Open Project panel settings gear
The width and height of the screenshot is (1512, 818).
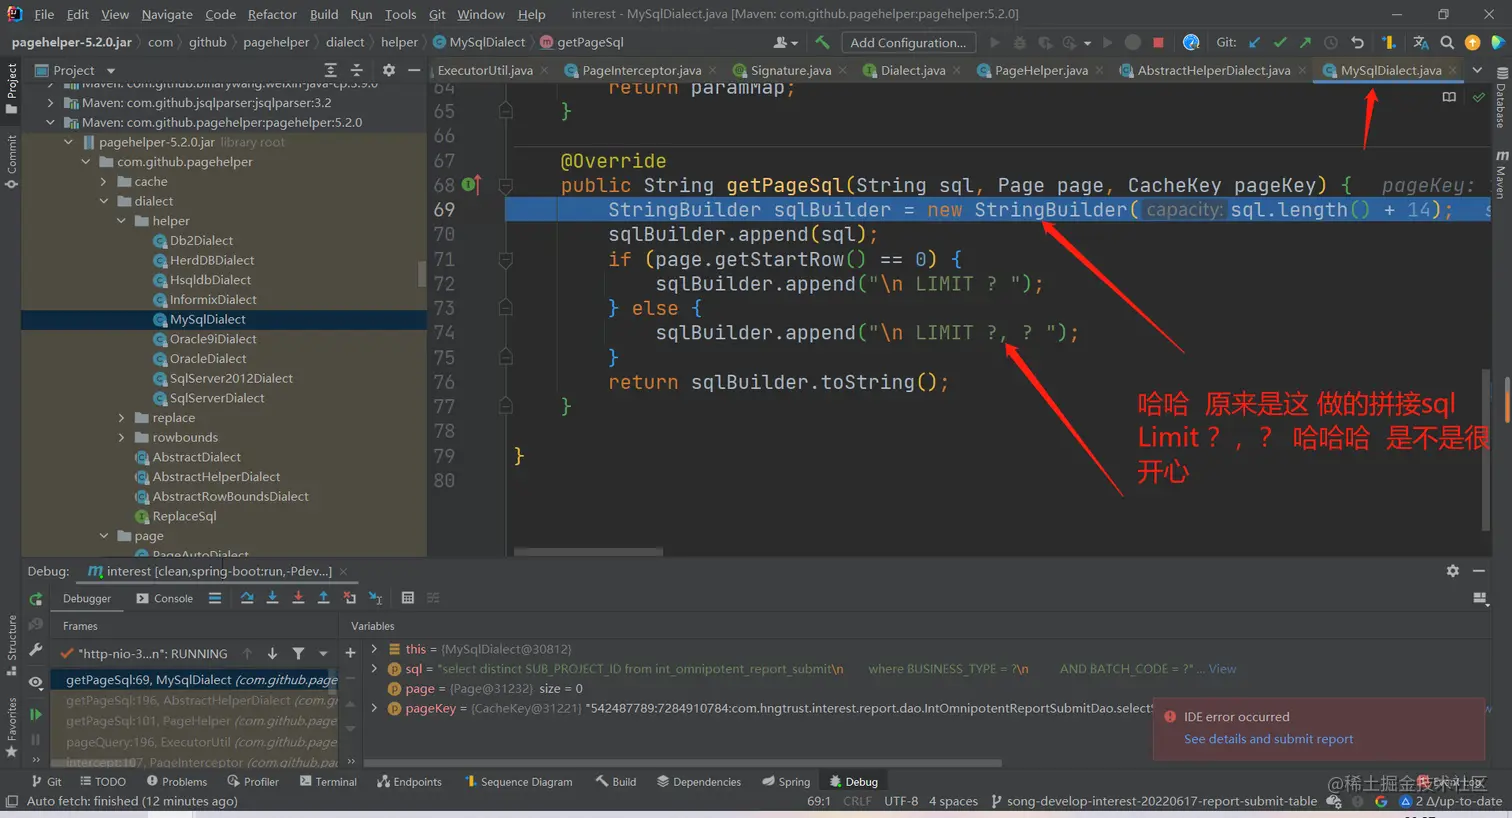point(389,70)
